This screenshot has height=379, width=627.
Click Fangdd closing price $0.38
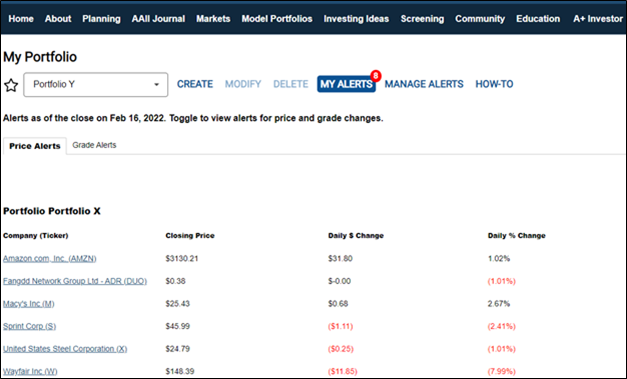[176, 281]
